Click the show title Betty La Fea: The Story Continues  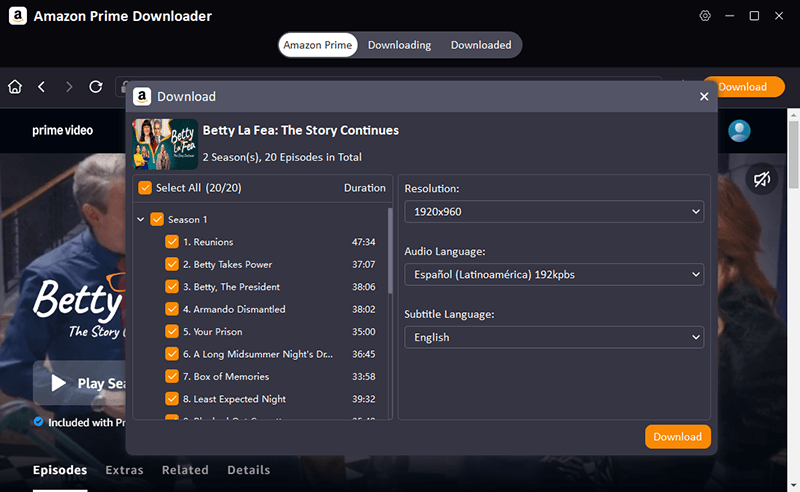pyautogui.click(x=301, y=130)
